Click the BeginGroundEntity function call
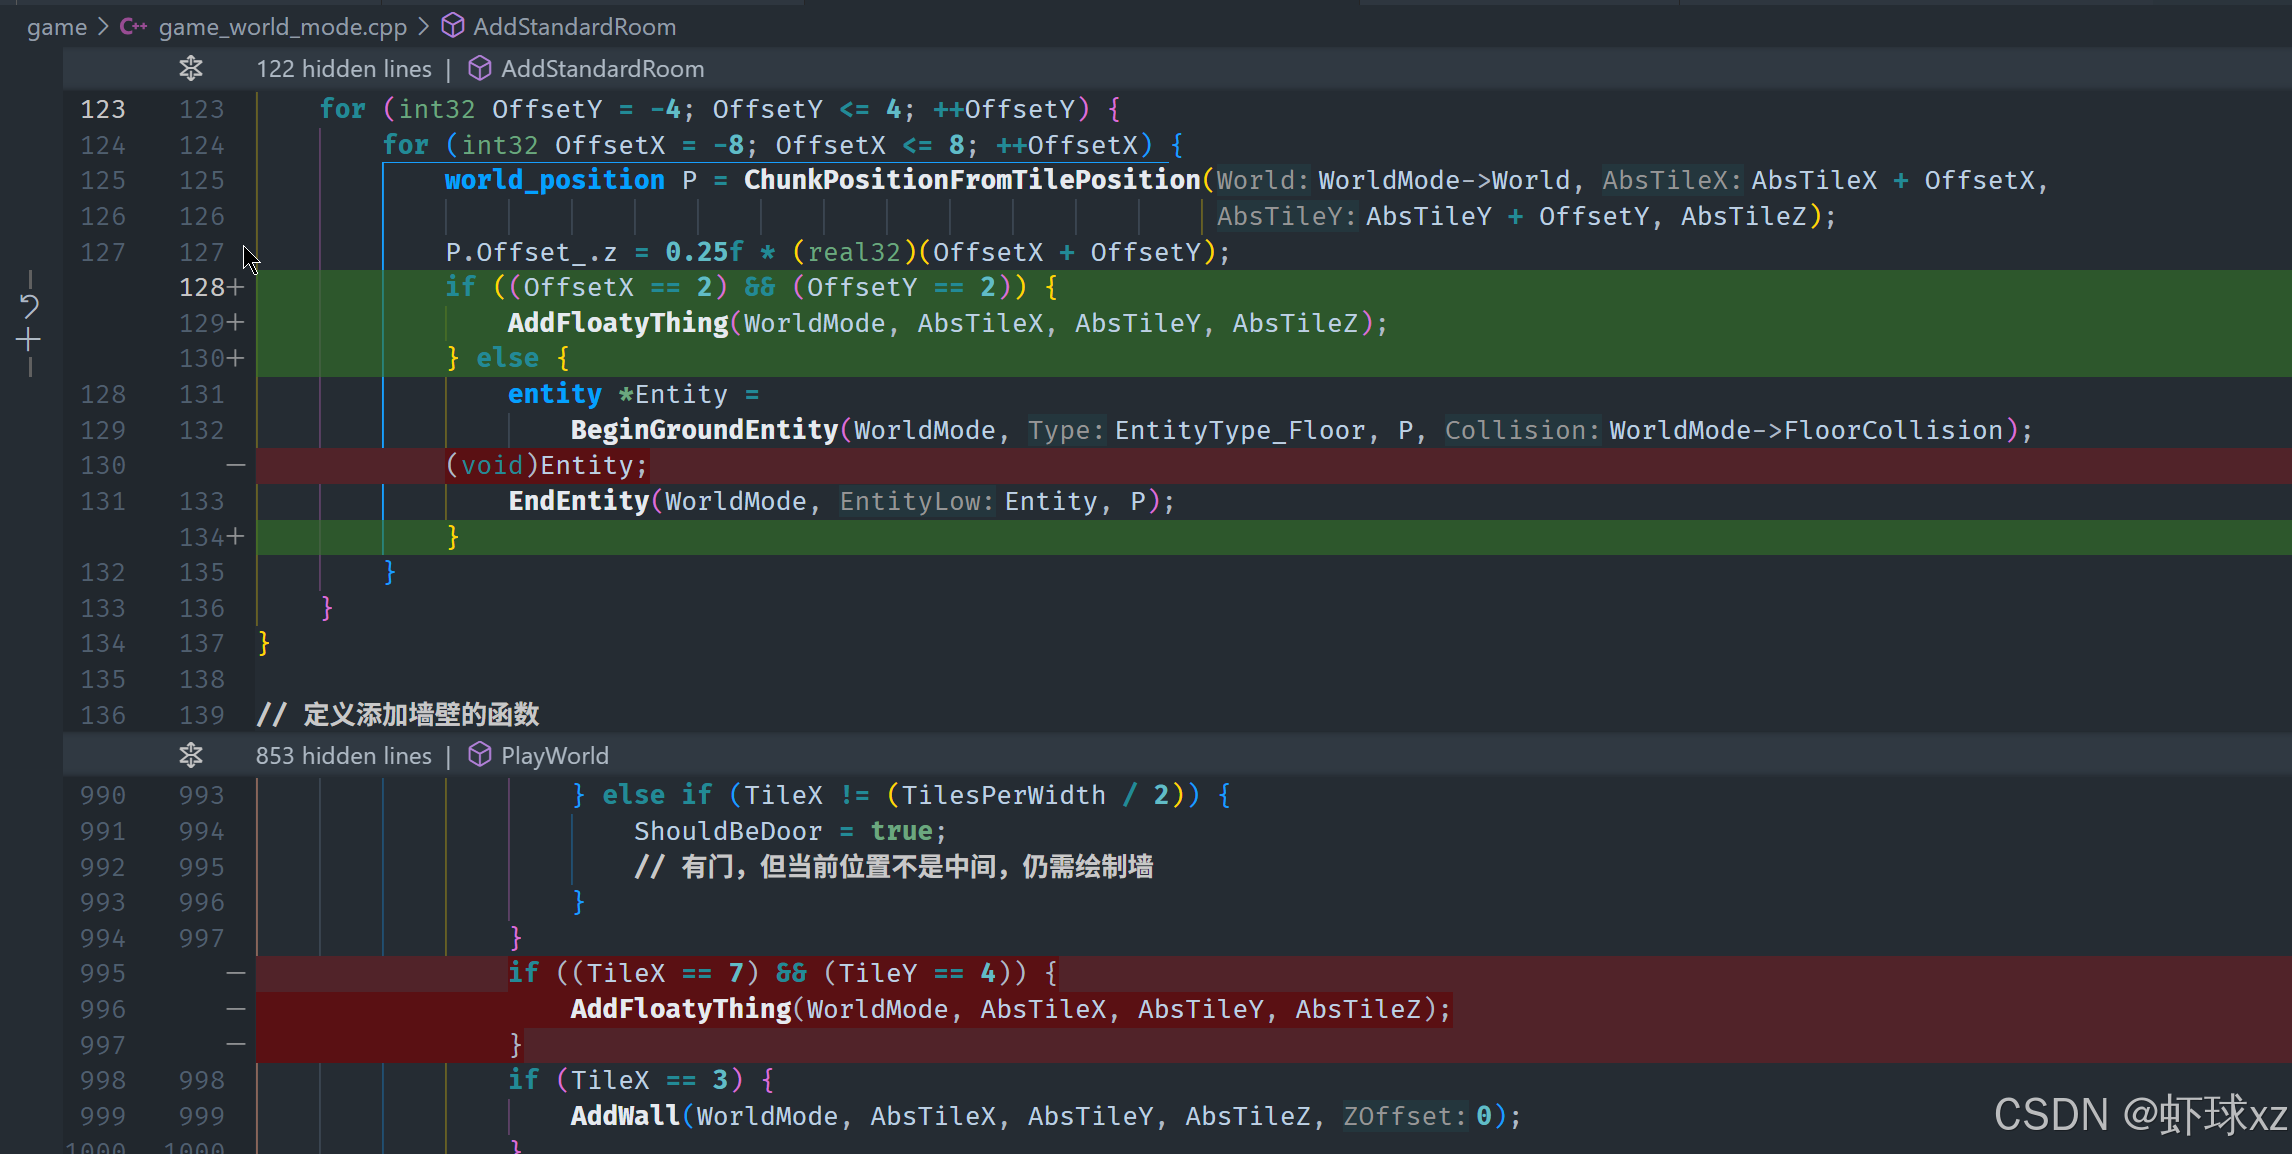Viewport: 2292px width, 1154px height. point(704,430)
